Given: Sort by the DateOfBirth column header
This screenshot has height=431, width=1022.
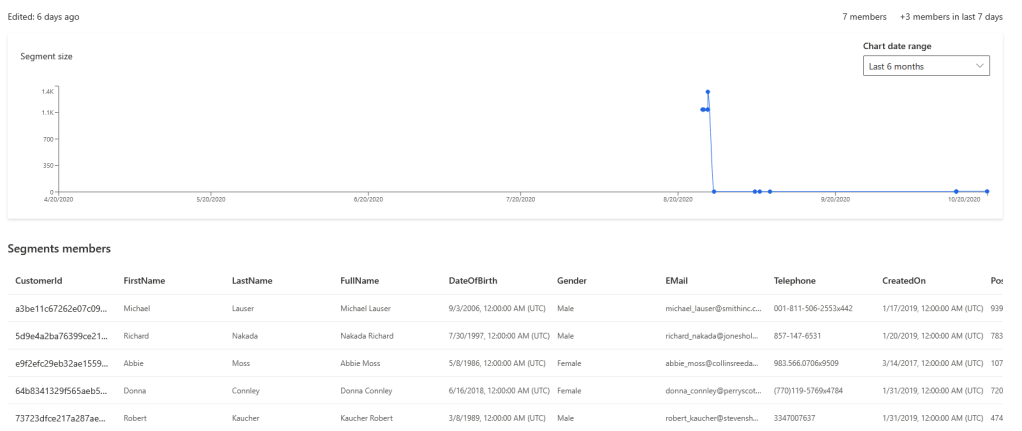Looking at the screenshot, I should pos(474,281).
